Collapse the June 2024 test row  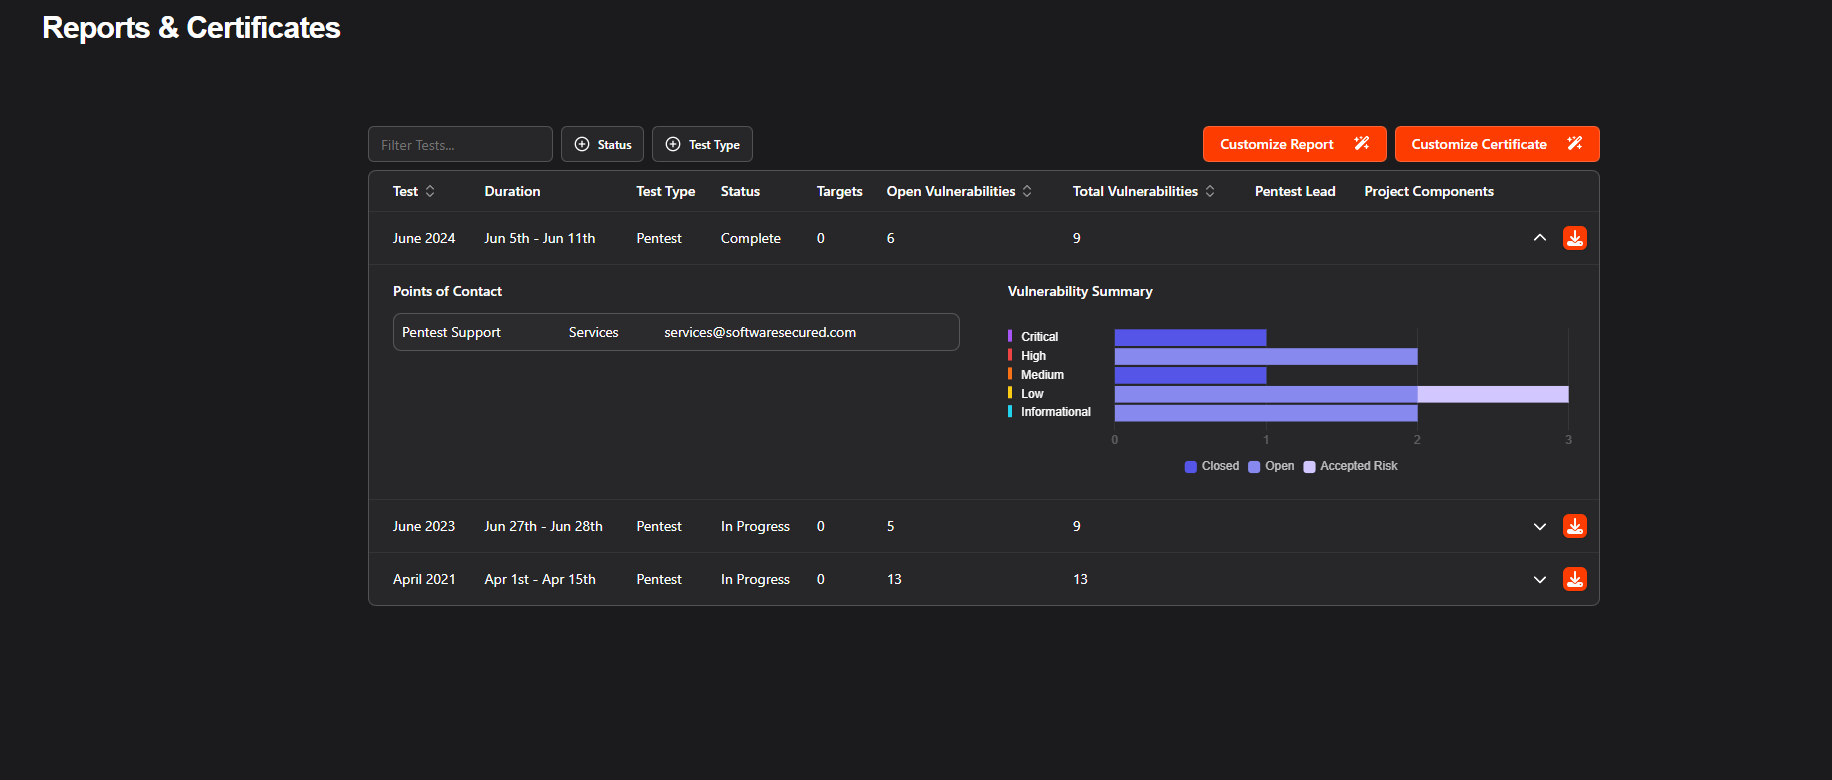(1539, 238)
